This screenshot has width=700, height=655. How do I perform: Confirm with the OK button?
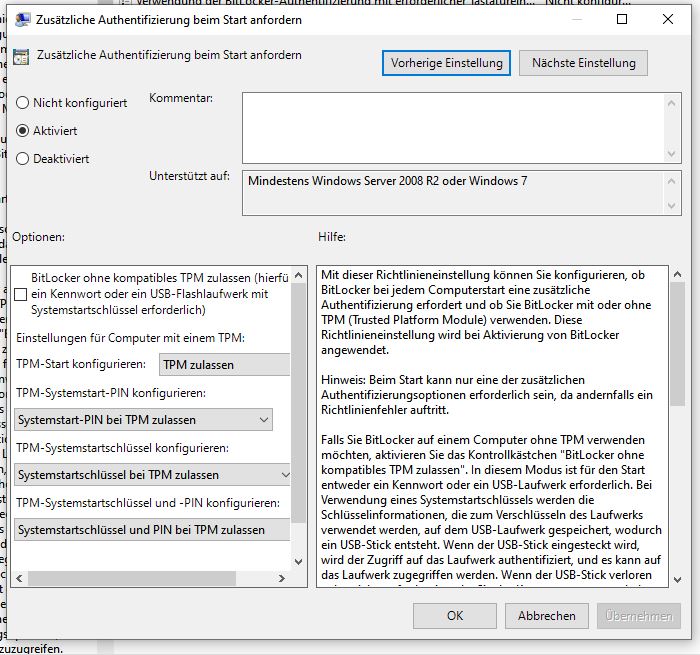click(454, 616)
